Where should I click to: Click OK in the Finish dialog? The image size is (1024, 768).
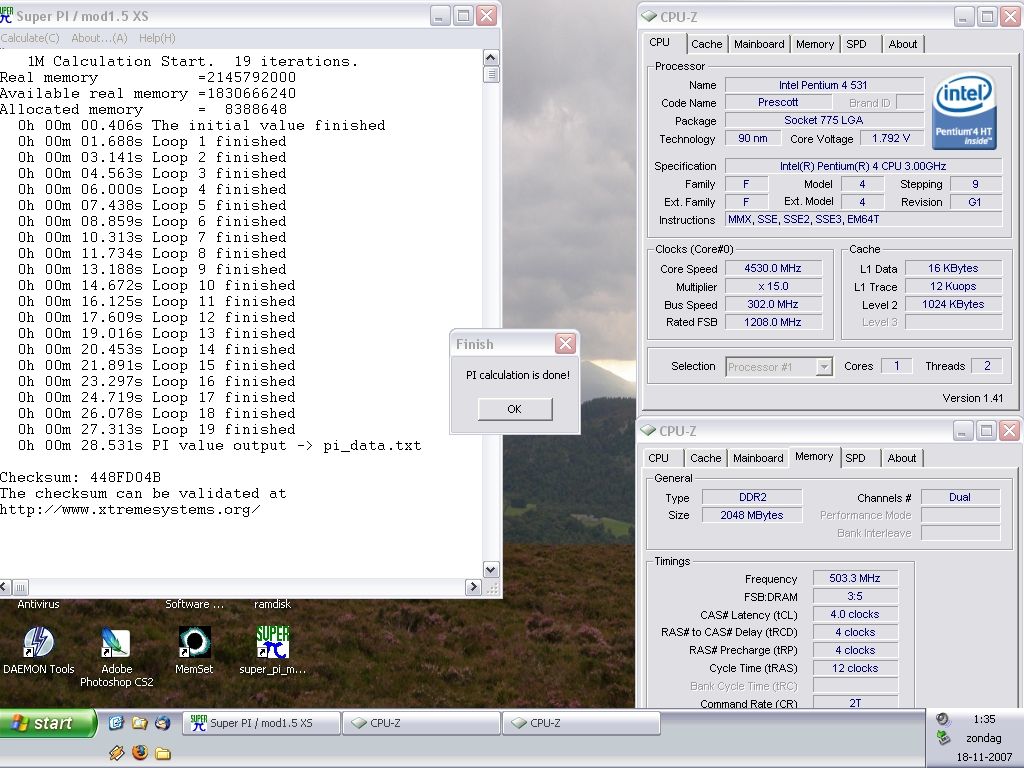tap(515, 409)
